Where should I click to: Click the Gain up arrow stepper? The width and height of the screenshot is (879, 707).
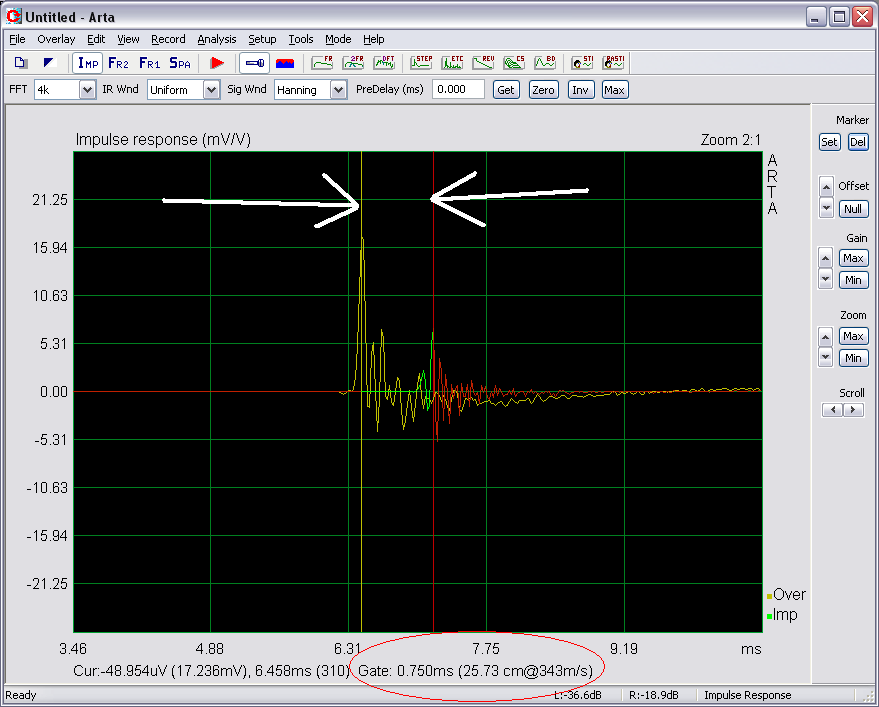point(825,258)
